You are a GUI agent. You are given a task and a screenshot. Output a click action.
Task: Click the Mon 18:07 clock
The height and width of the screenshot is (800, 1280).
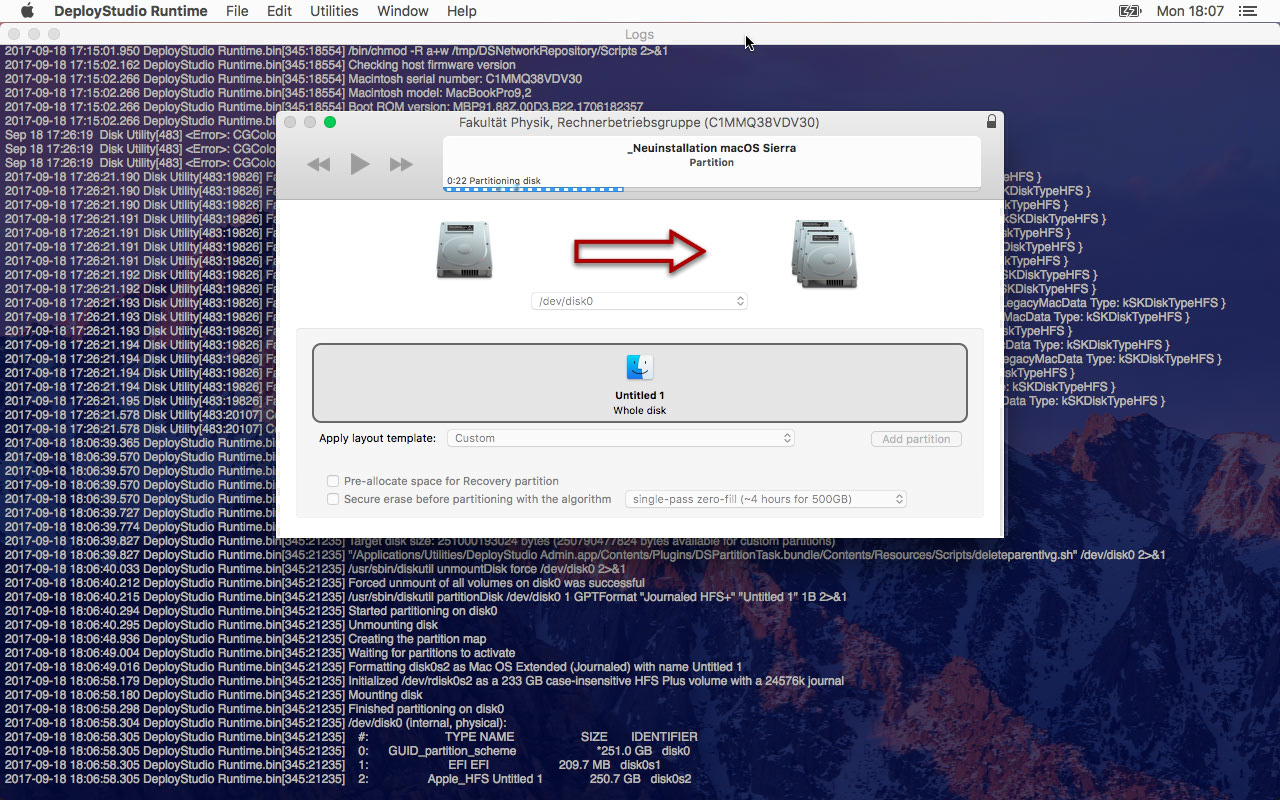[x=1190, y=11]
